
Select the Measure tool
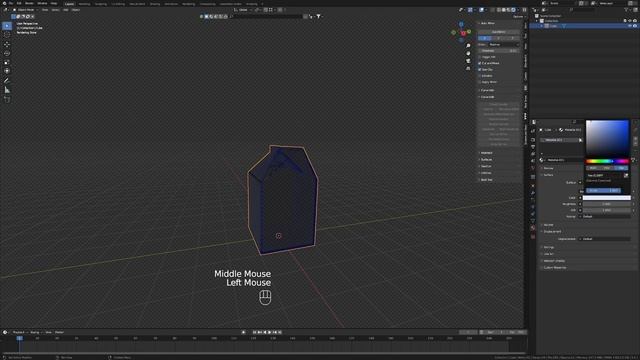tap(7, 90)
